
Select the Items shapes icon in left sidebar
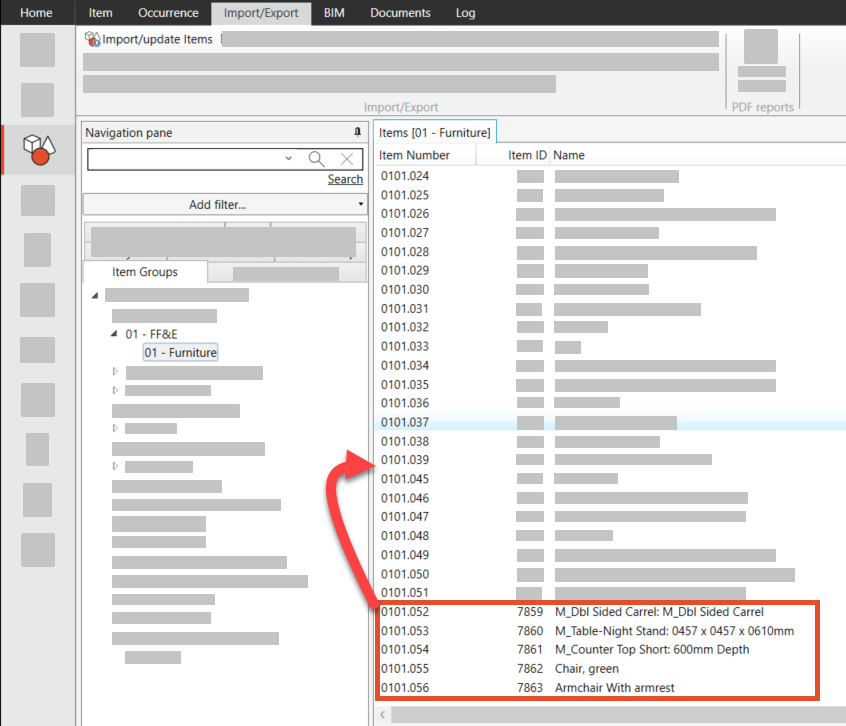(38, 150)
